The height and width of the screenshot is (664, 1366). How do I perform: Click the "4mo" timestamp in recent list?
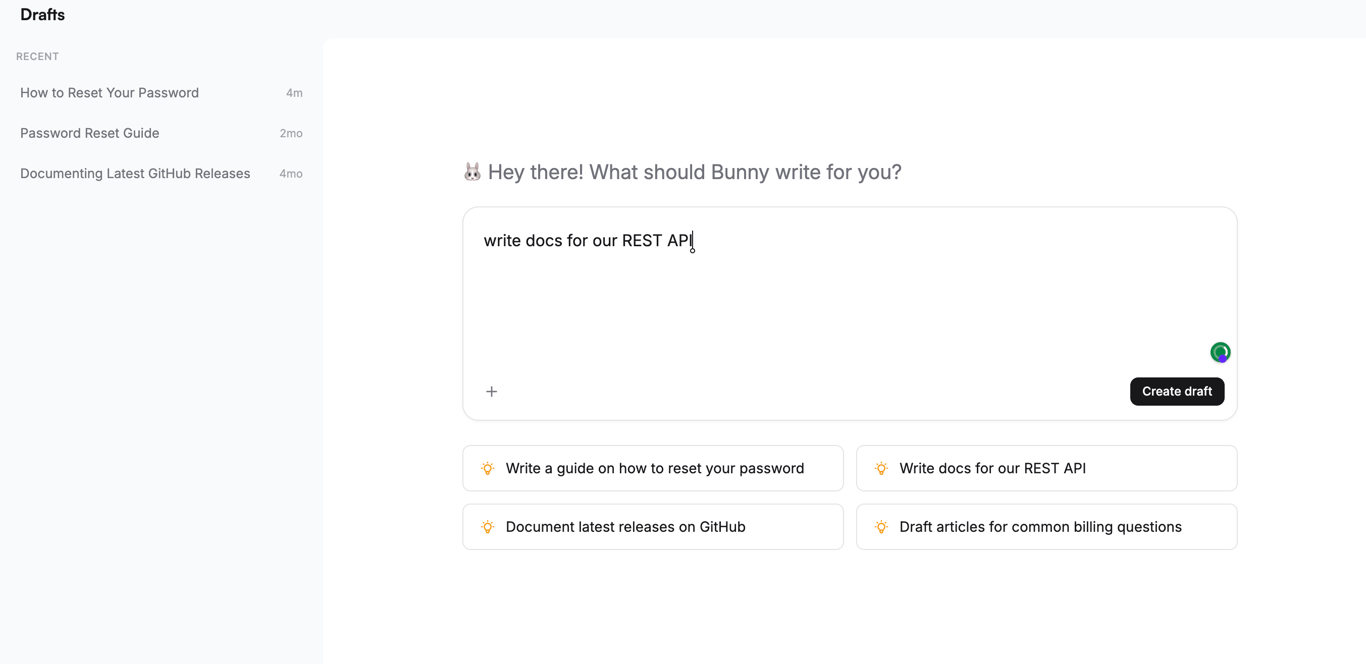[291, 174]
